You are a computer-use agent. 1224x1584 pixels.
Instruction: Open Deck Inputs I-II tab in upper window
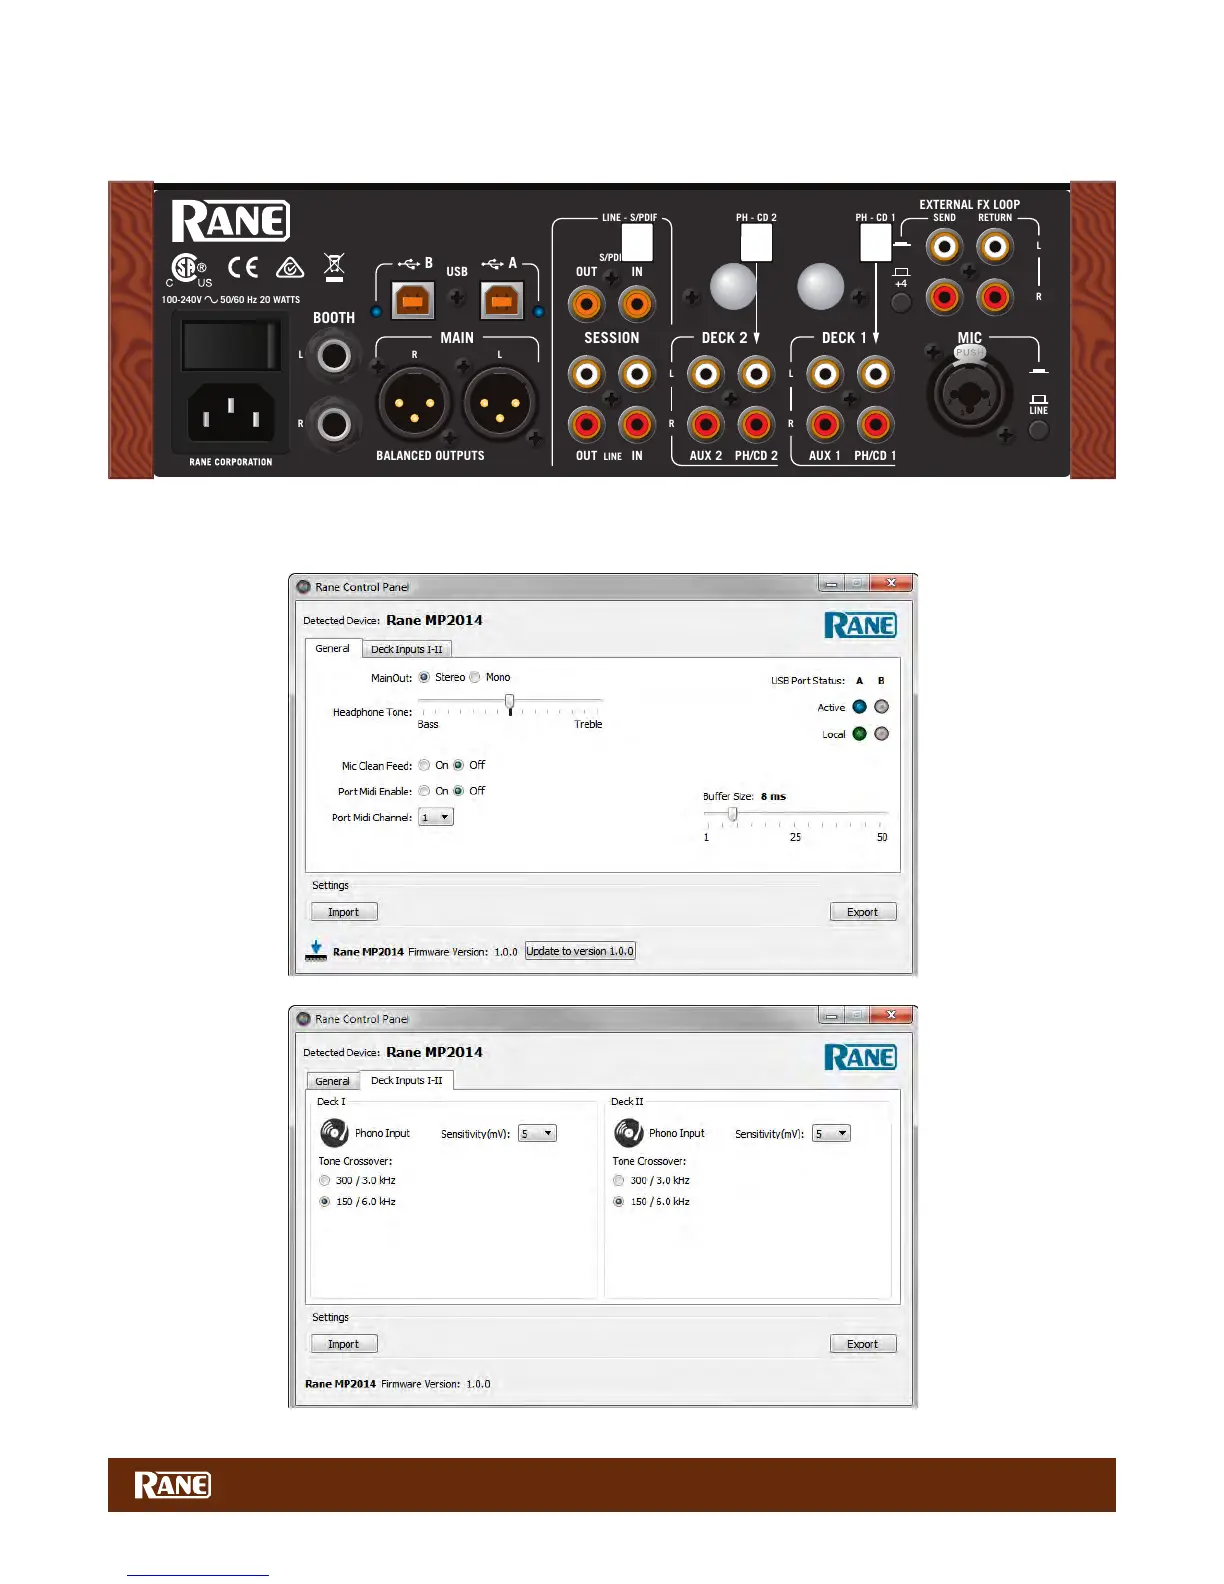click(407, 649)
